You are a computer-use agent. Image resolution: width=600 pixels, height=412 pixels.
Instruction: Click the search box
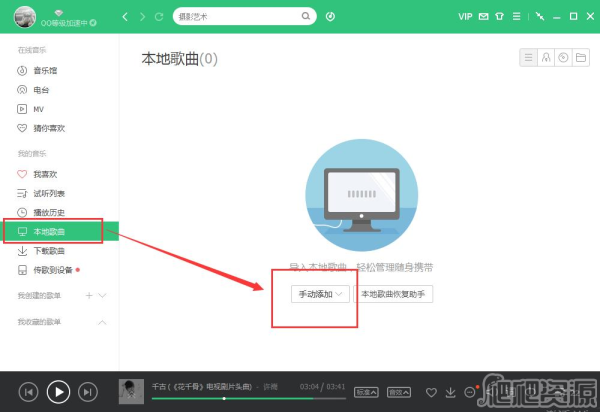pyautogui.click(x=245, y=16)
